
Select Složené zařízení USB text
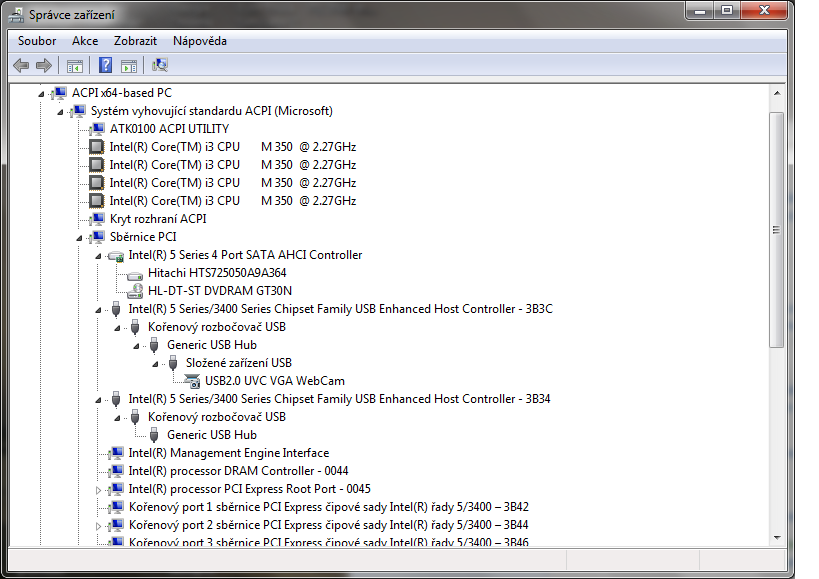pyautogui.click(x=239, y=363)
